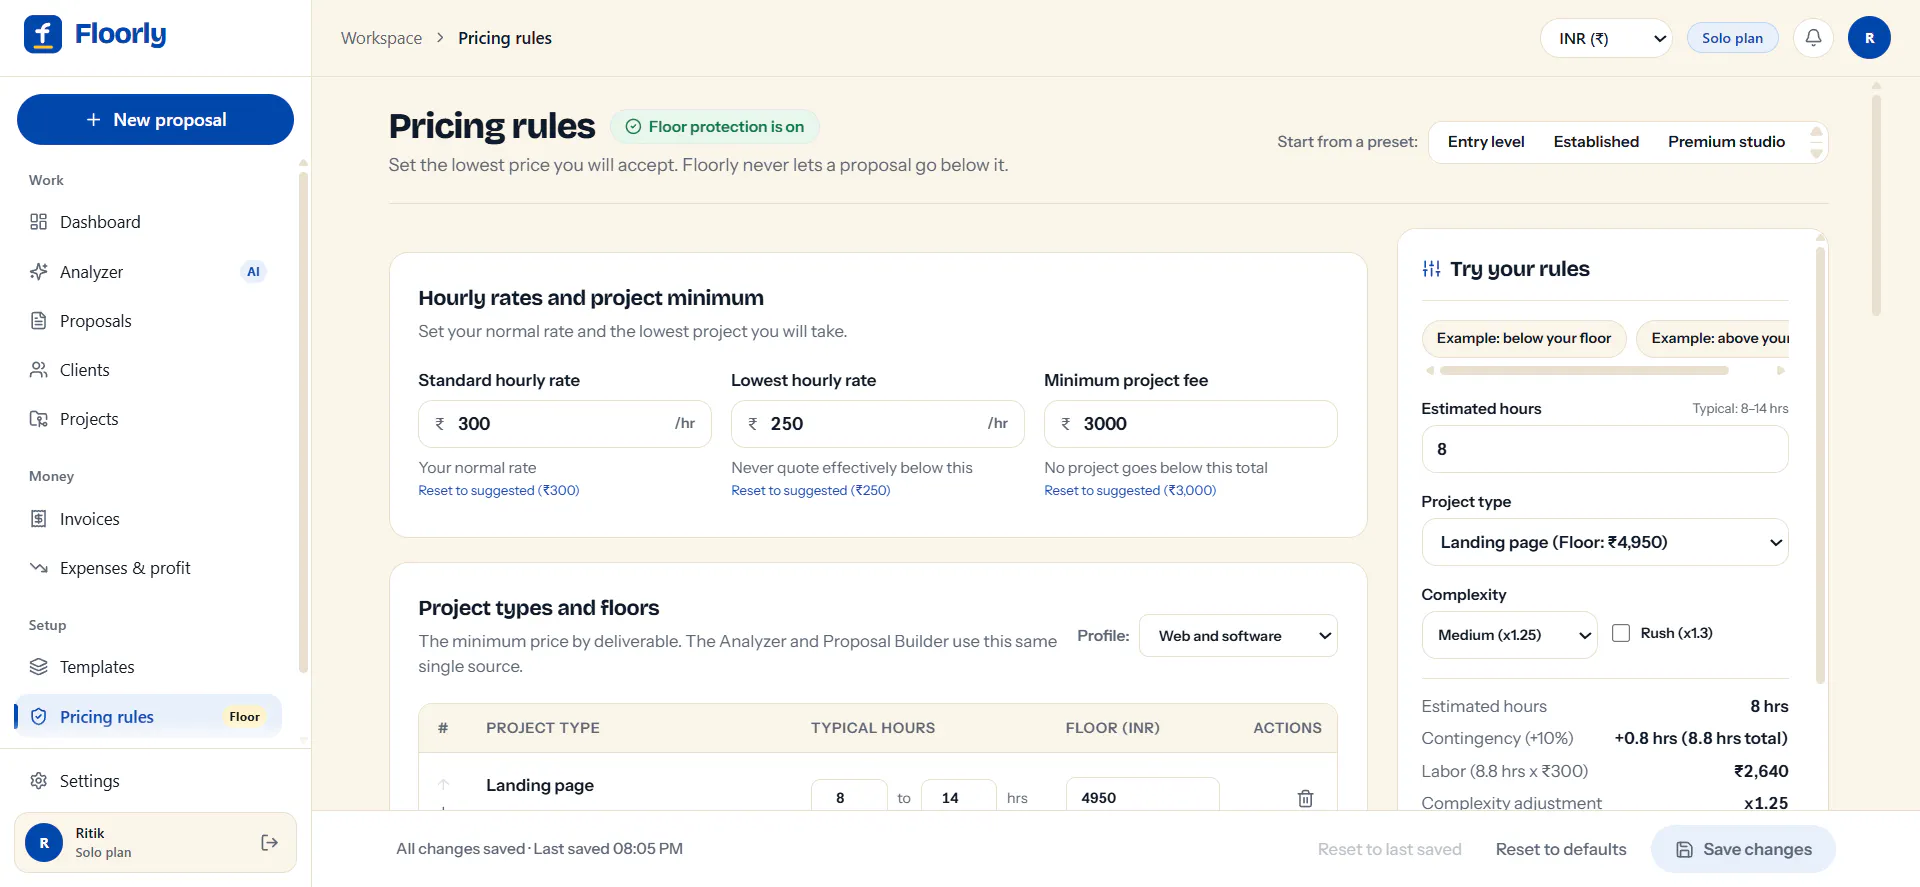Click the Settings gear icon
Screen dimensions: 1920x887
(x=39, y=781)
